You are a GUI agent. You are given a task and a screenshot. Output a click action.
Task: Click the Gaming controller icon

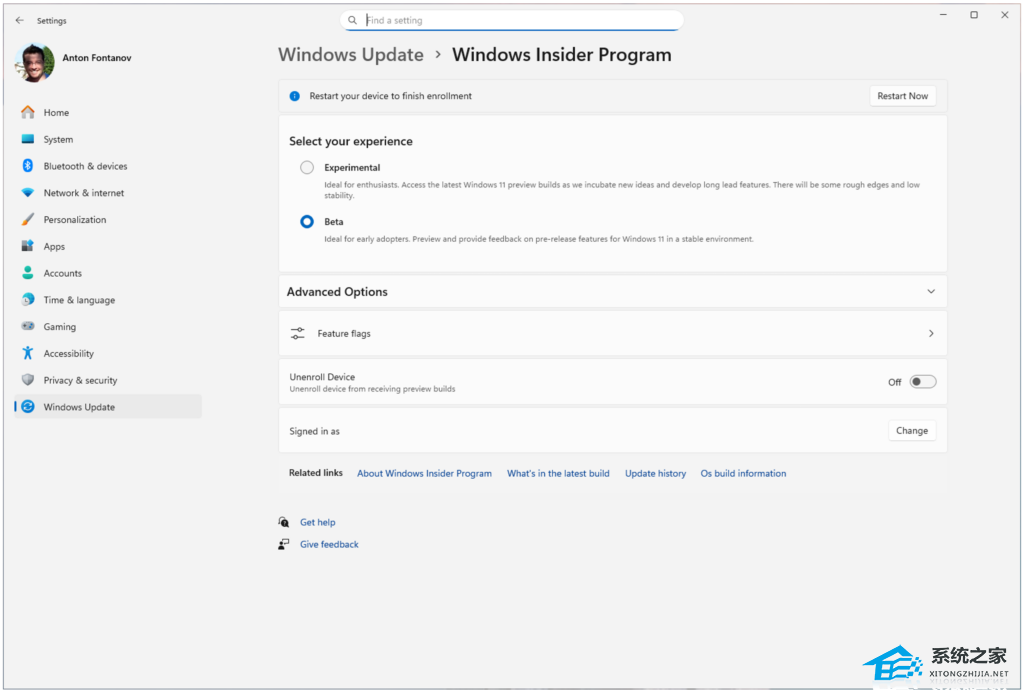(x=27, y=326)
